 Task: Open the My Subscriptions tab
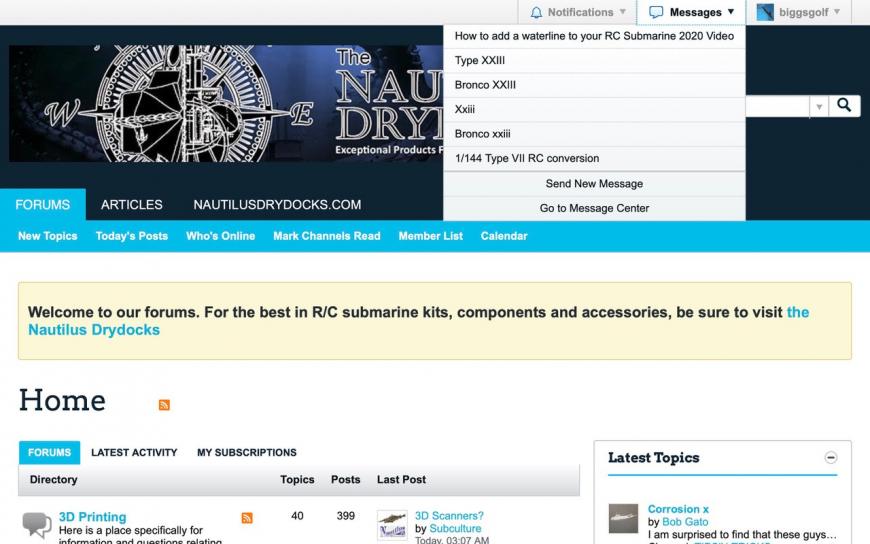[246, 453]
